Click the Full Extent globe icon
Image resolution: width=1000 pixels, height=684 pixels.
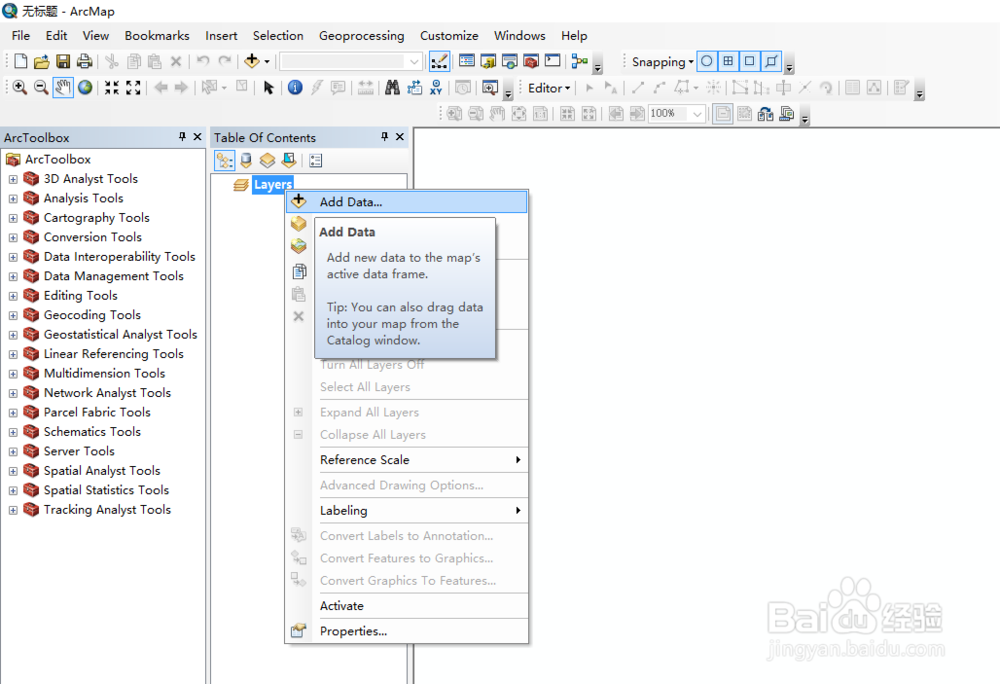tap(85, 87)
